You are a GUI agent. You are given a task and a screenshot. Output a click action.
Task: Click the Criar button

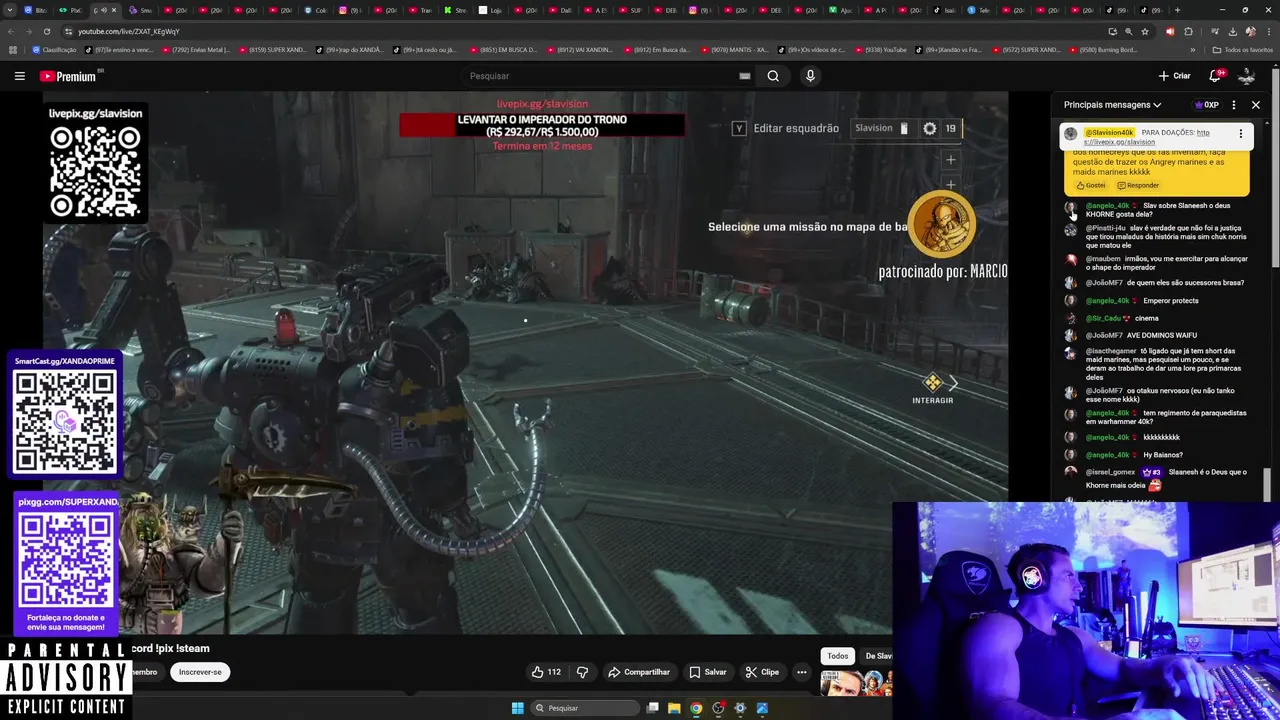[1174, 76]
